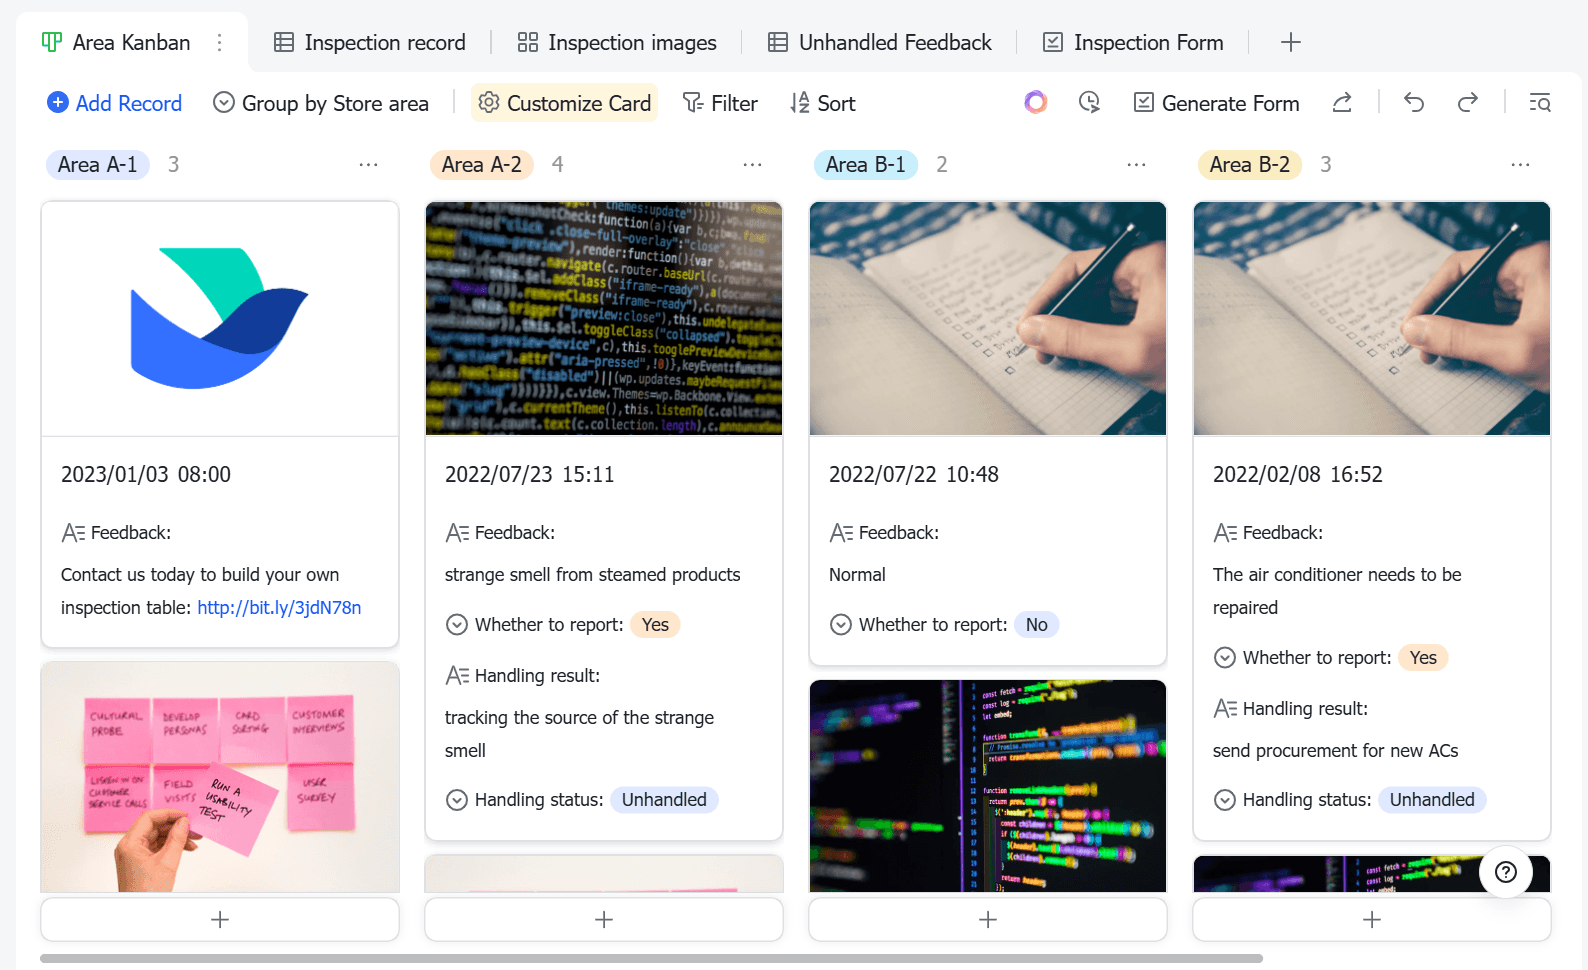Add a new card in Area A-2
The height and width of the screenshot is (970, 1588).
pyautogui.click(x=604, y=919)
